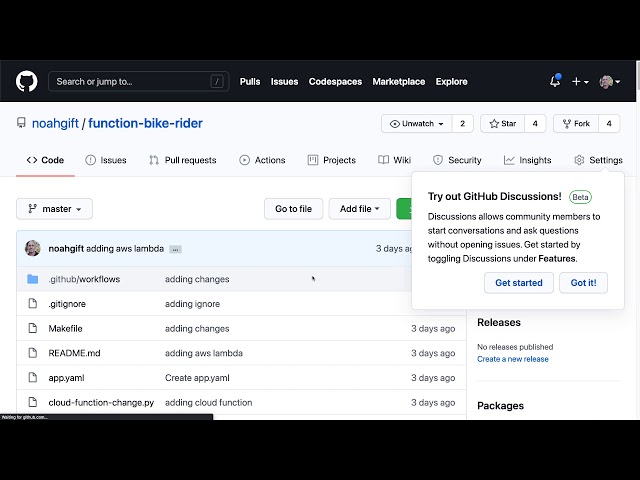
Task: Click file icon beside Makefile
Action: (x=33, y=328)
